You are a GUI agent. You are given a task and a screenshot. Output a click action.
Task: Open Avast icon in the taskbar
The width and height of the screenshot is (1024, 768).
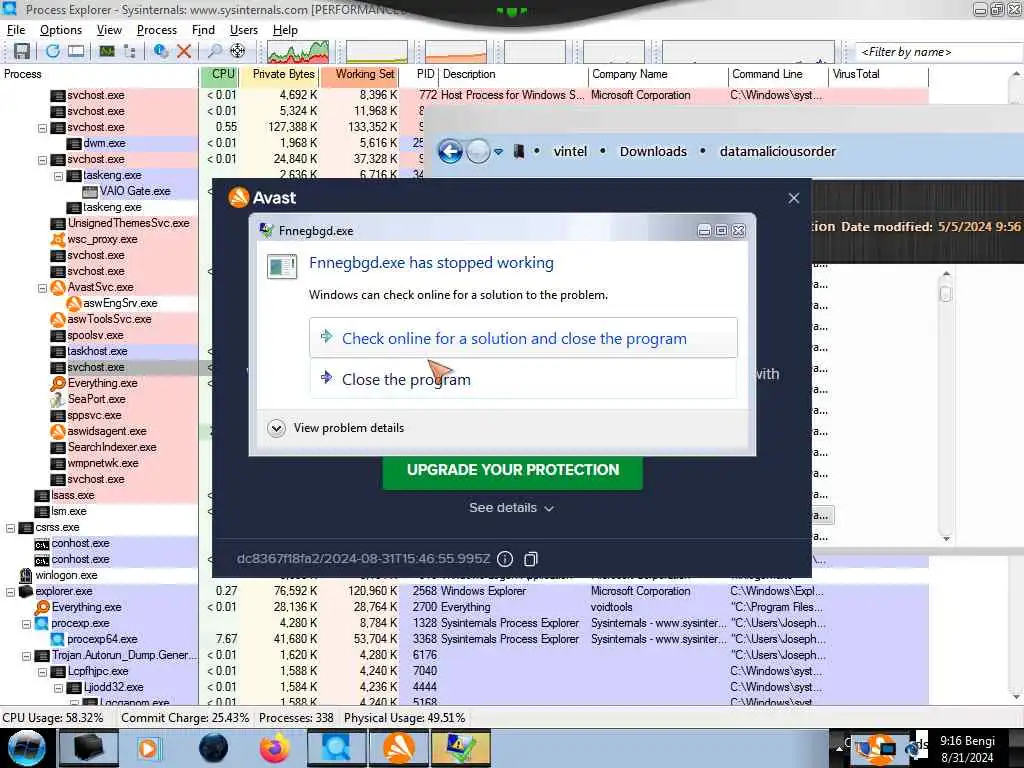(x=399, y=748)
